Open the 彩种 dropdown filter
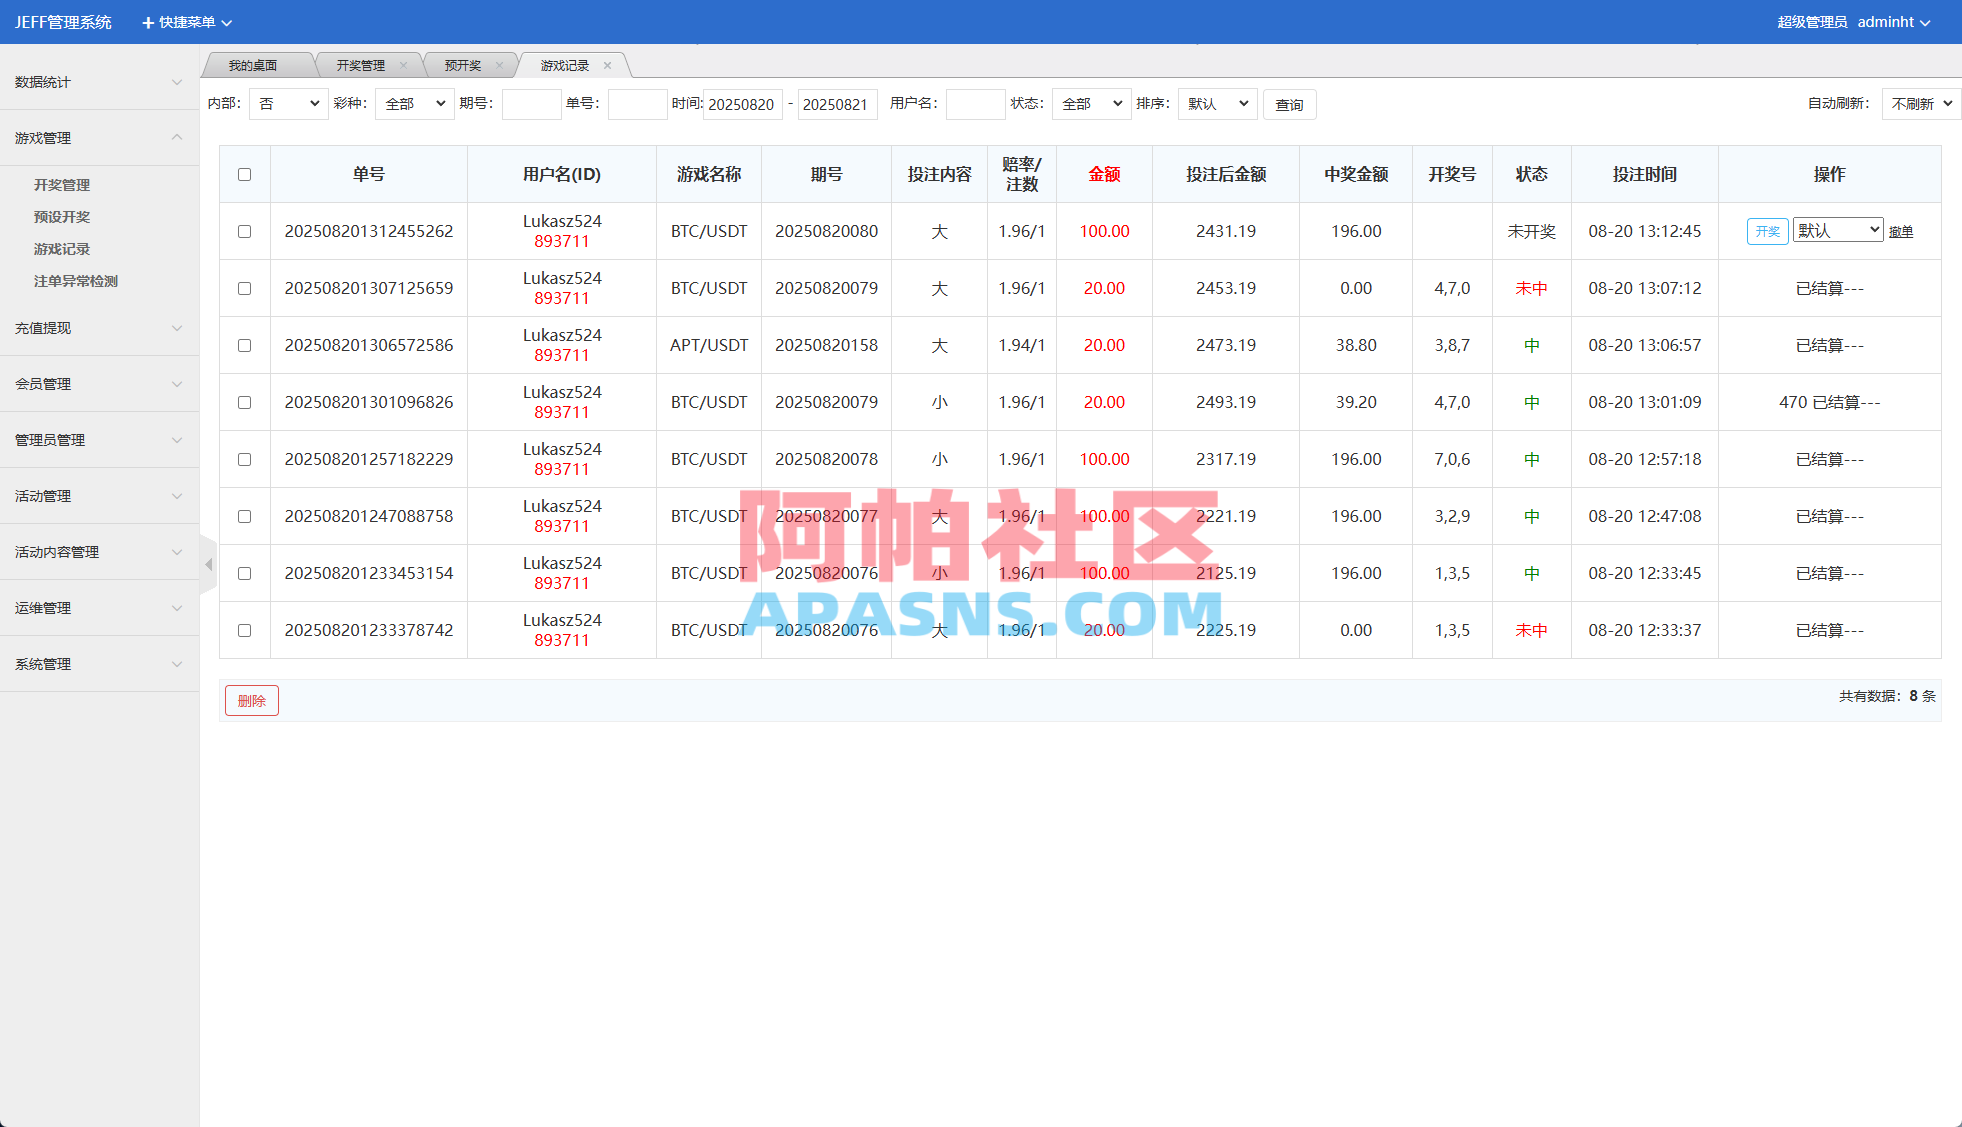This screenshot has width=1962, height=1127. [414, 104]
